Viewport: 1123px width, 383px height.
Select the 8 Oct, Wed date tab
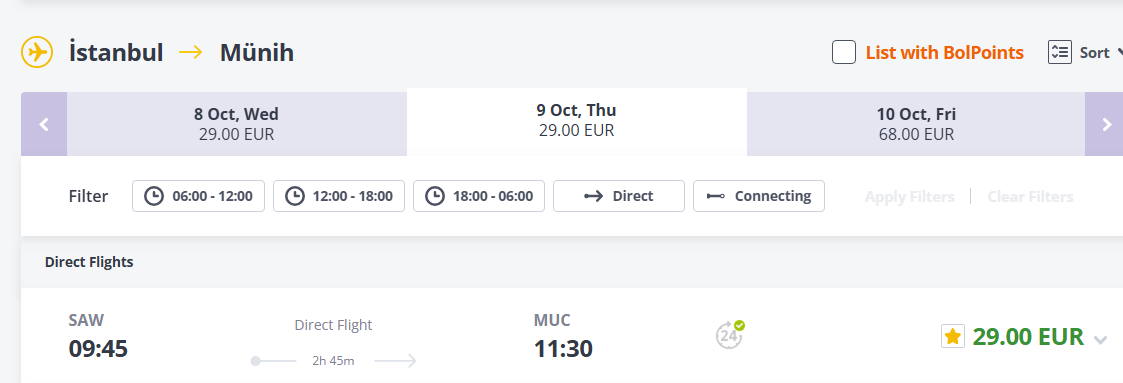(236, 124)
